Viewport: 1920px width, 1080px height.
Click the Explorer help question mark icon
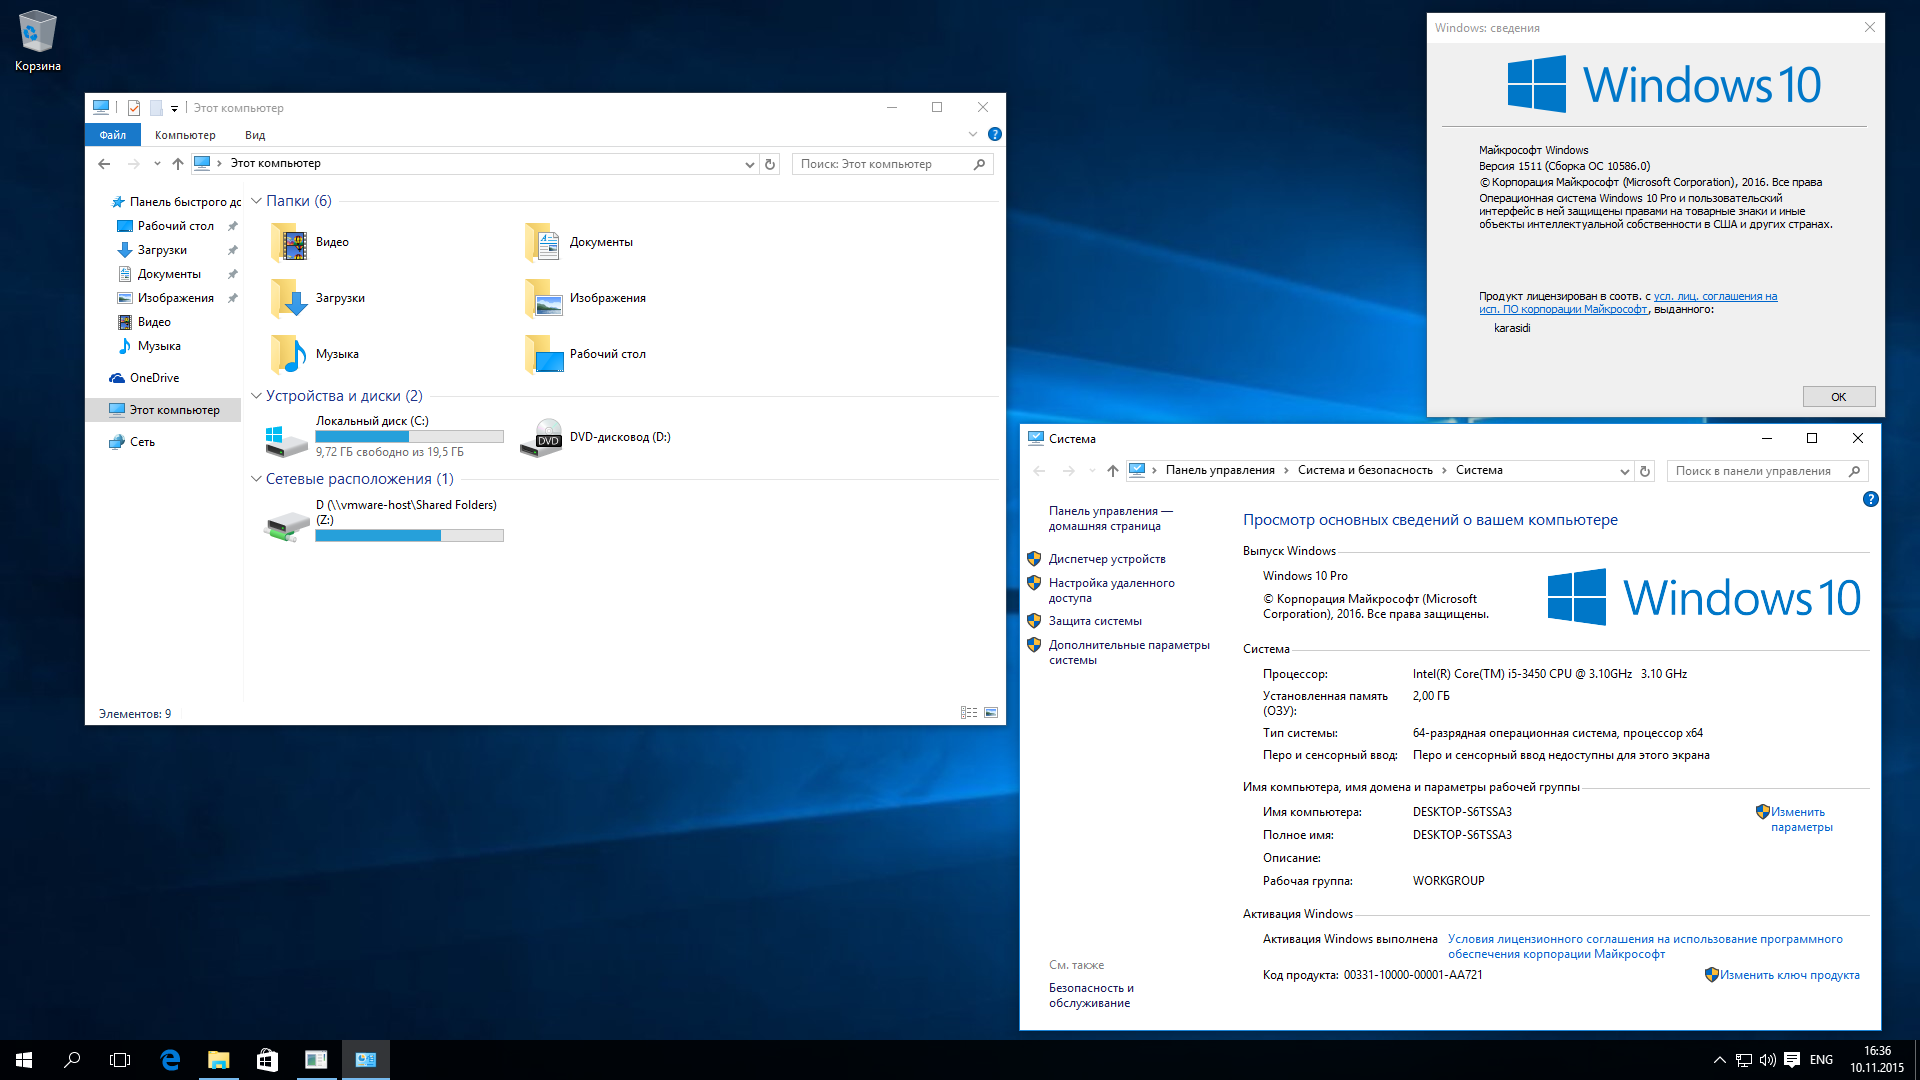[x=995, y=134]
